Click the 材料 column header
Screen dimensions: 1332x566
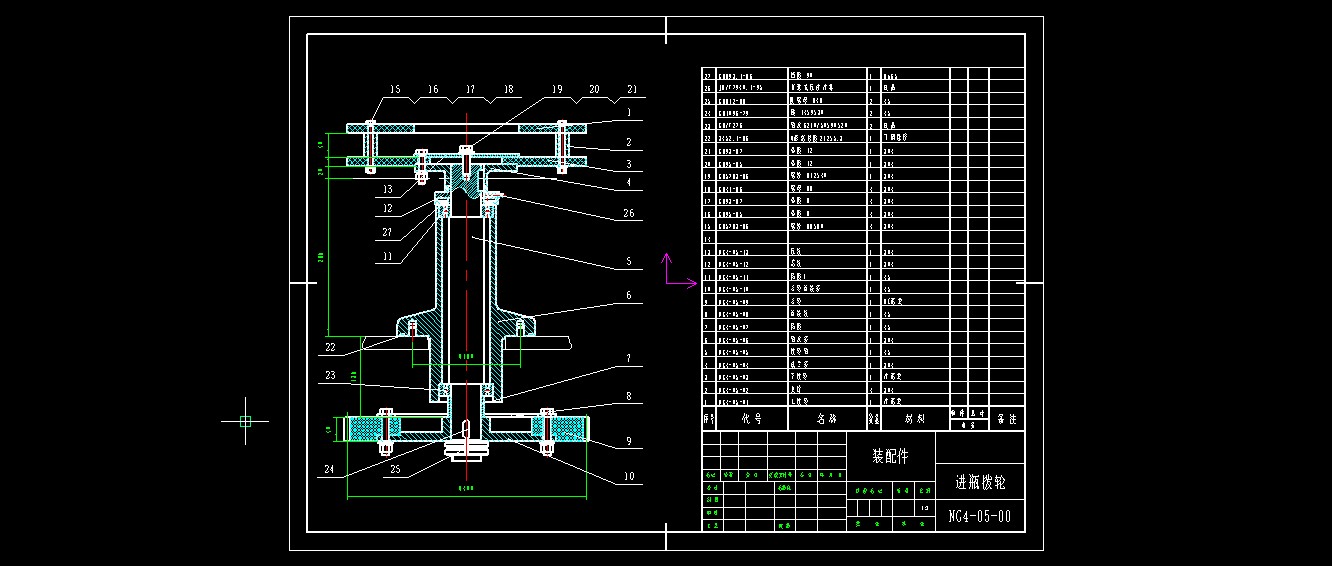(915, 419)
